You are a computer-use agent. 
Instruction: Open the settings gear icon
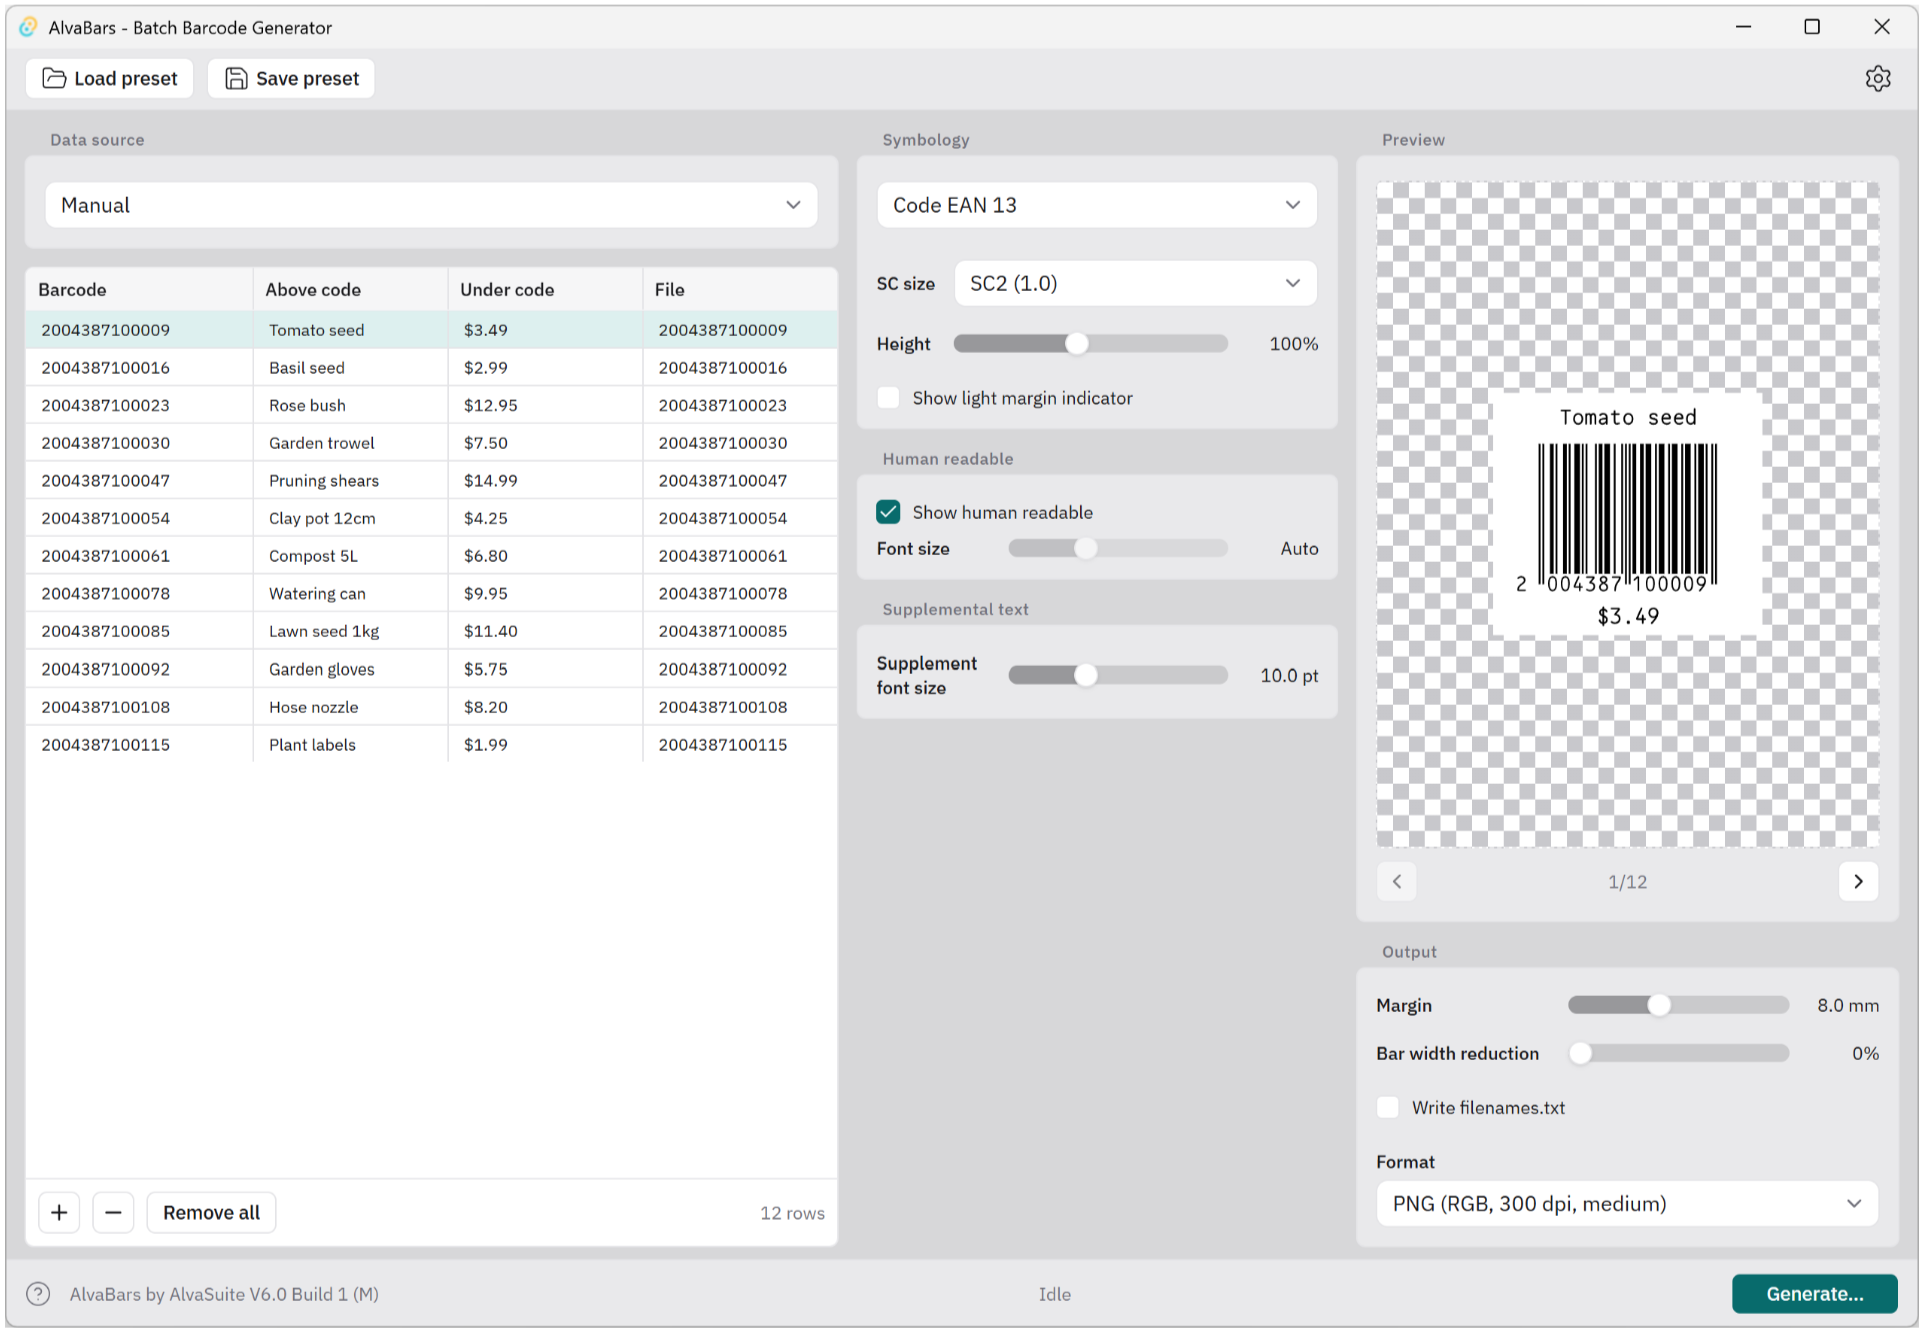click(1877, 79)
